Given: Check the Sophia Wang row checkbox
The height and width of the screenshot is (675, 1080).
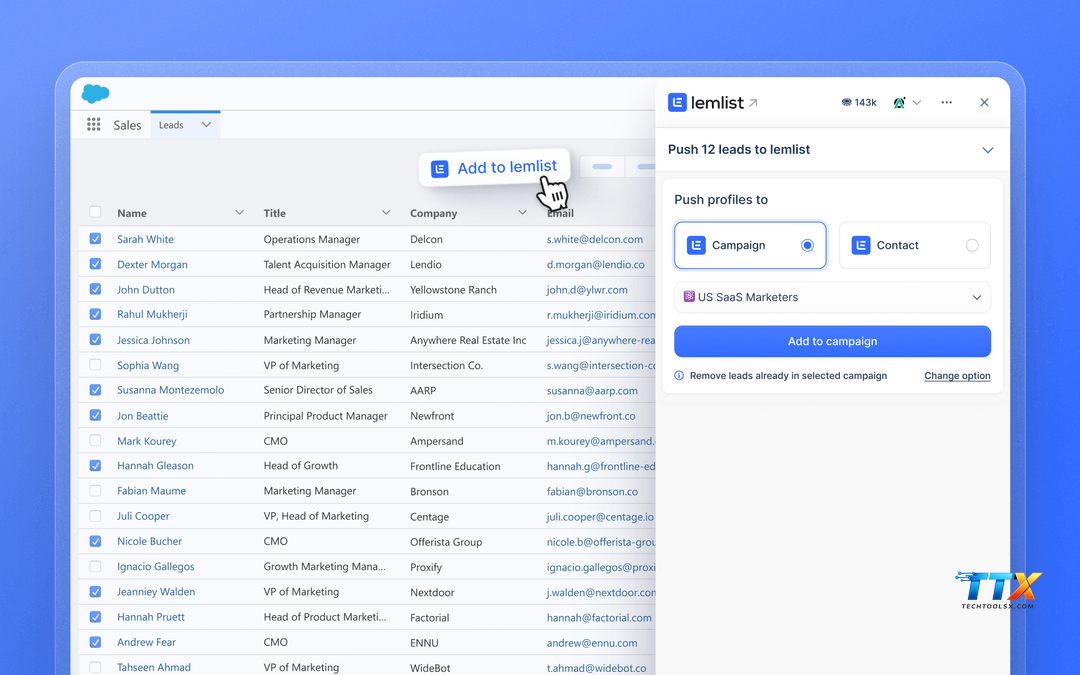Looking at the screenshot, I should [x=95, y=365].
